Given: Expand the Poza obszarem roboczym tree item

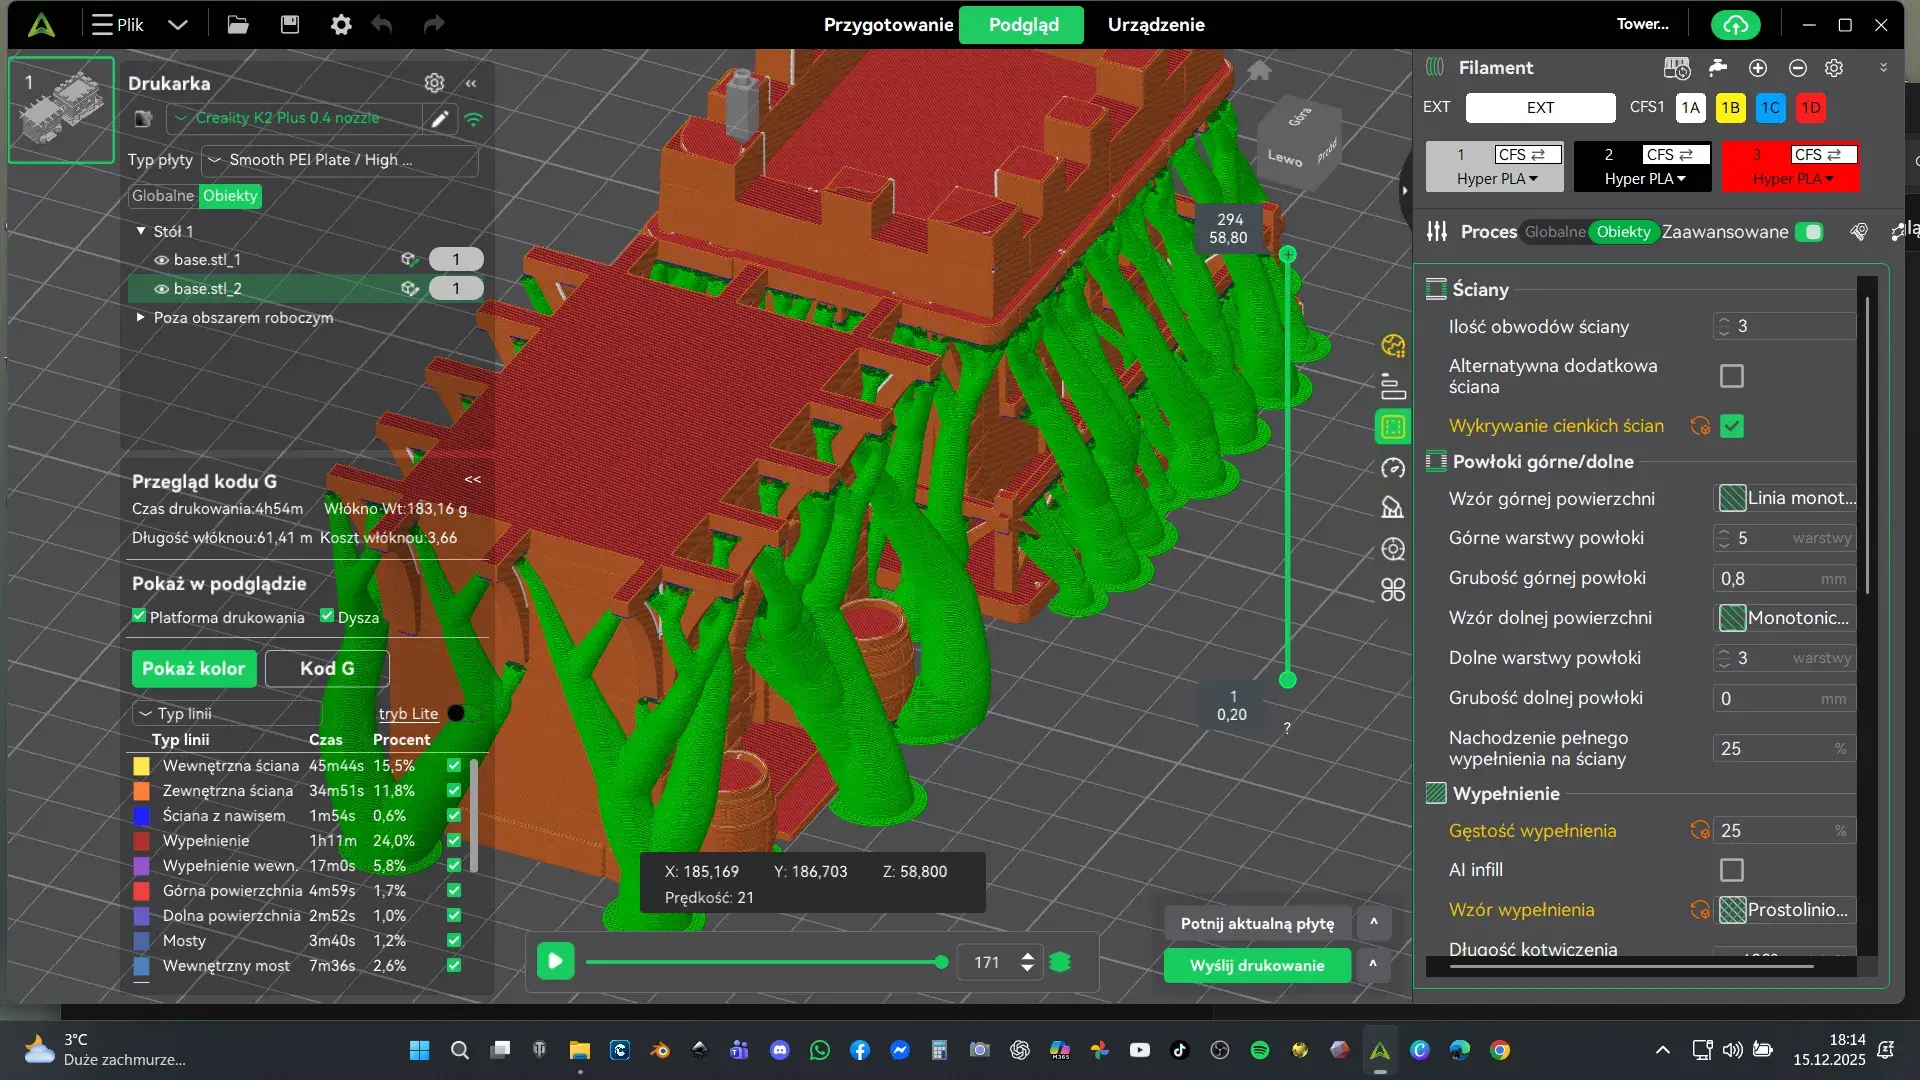Looking at the screenshot, I should [x=141, y=317].
